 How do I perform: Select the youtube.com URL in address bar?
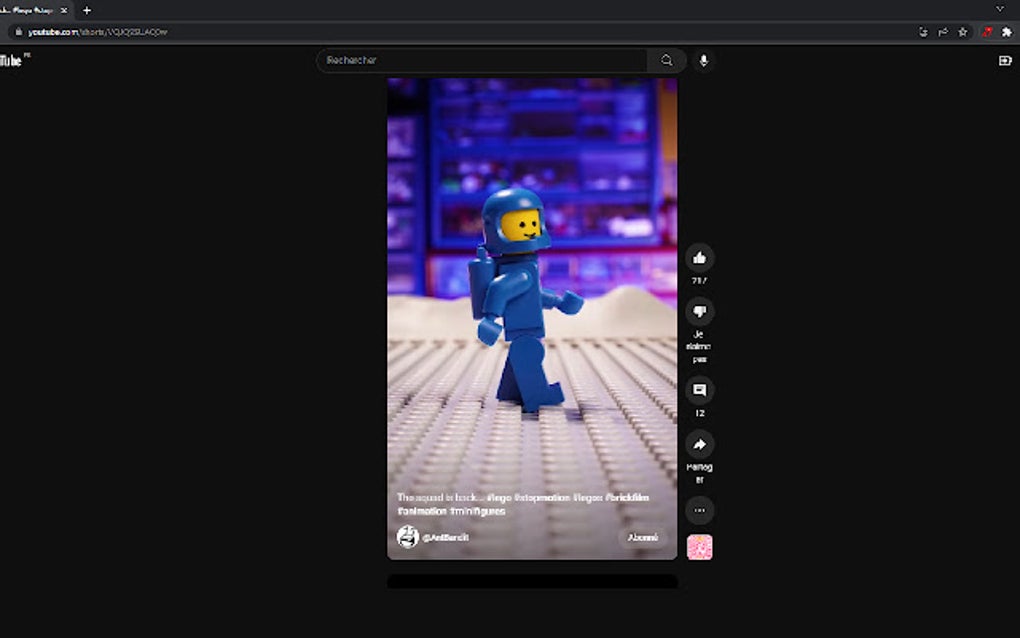(x=98, y=32)
